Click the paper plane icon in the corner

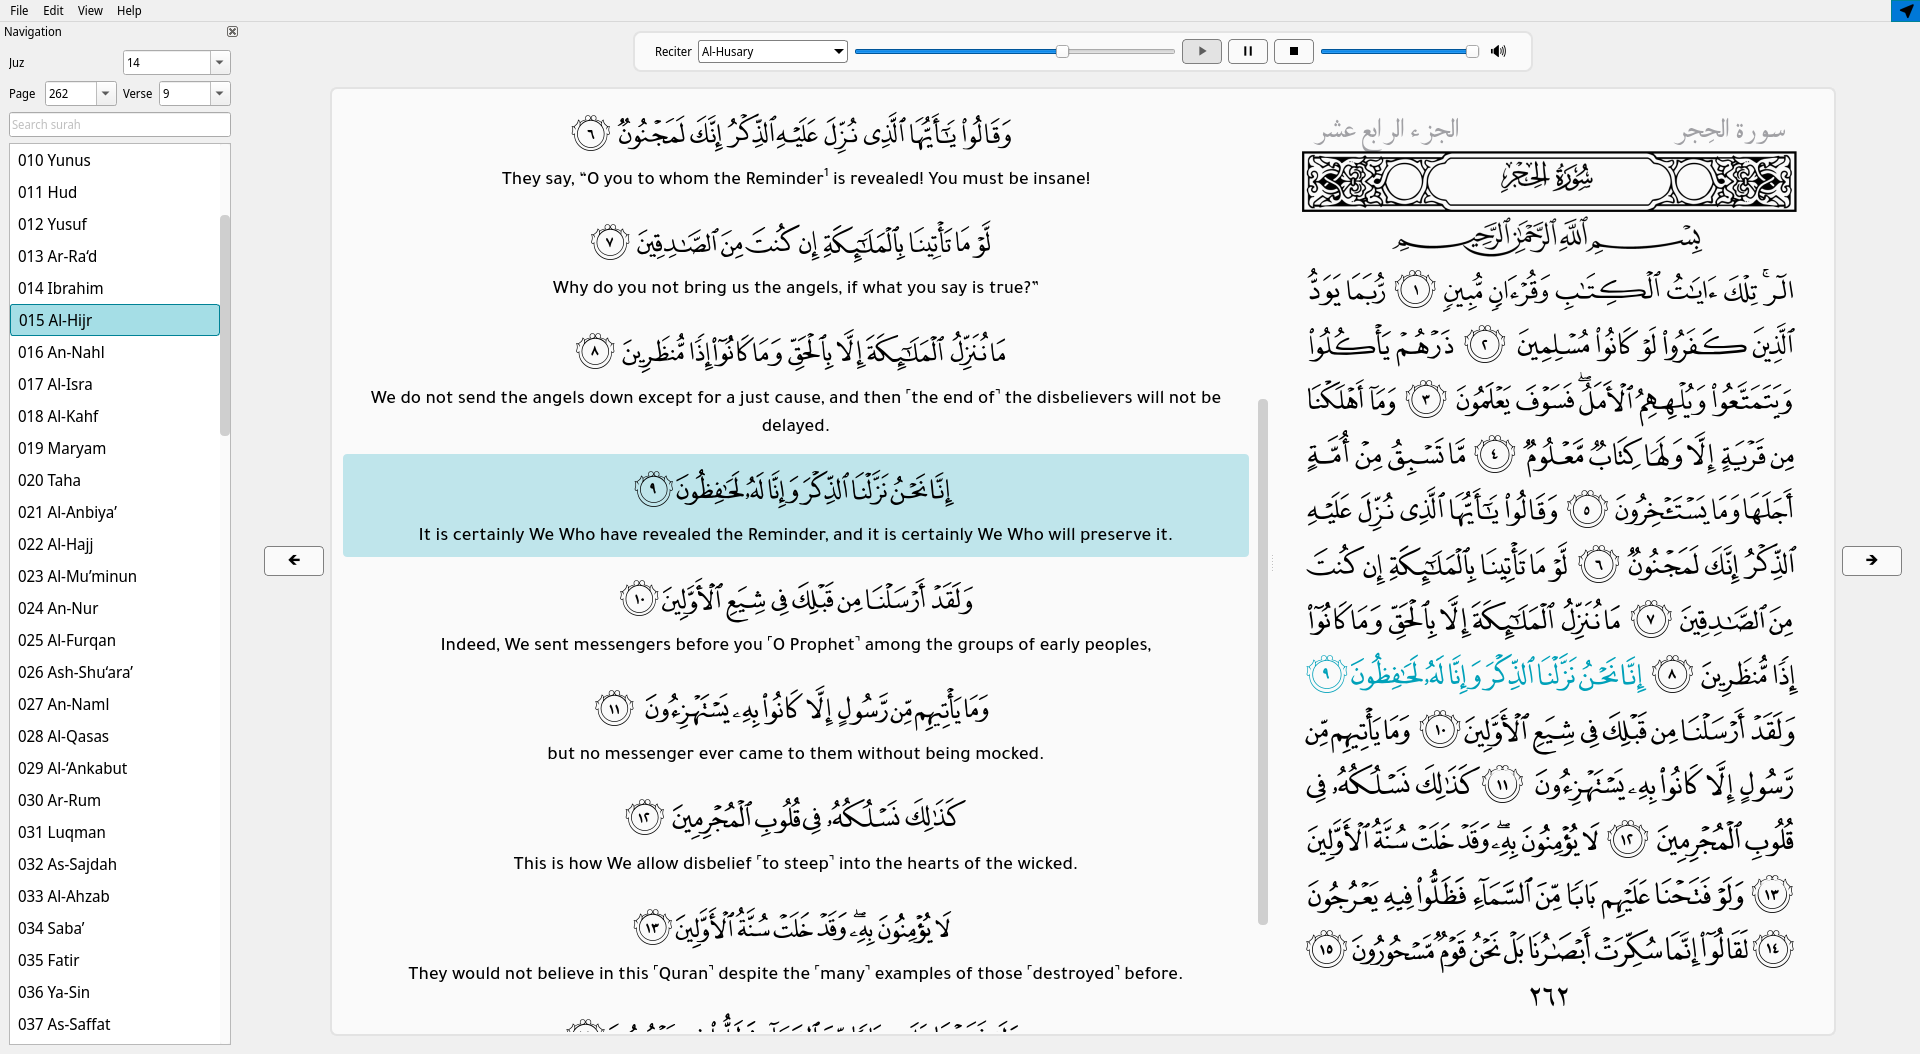point(1905,11)
